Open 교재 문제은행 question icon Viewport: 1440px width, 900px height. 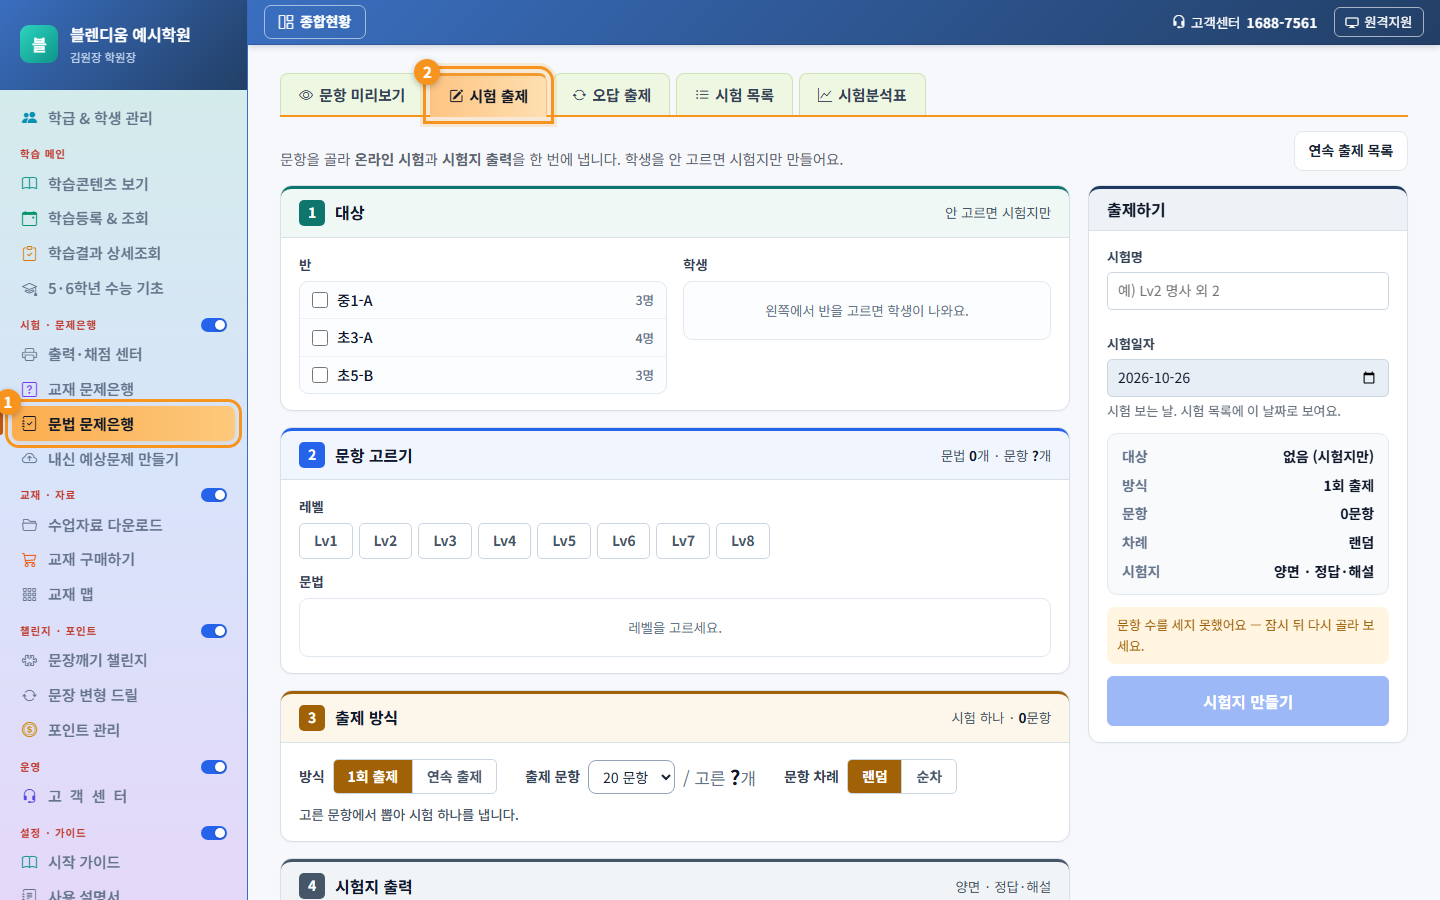(x=30, y=389)
